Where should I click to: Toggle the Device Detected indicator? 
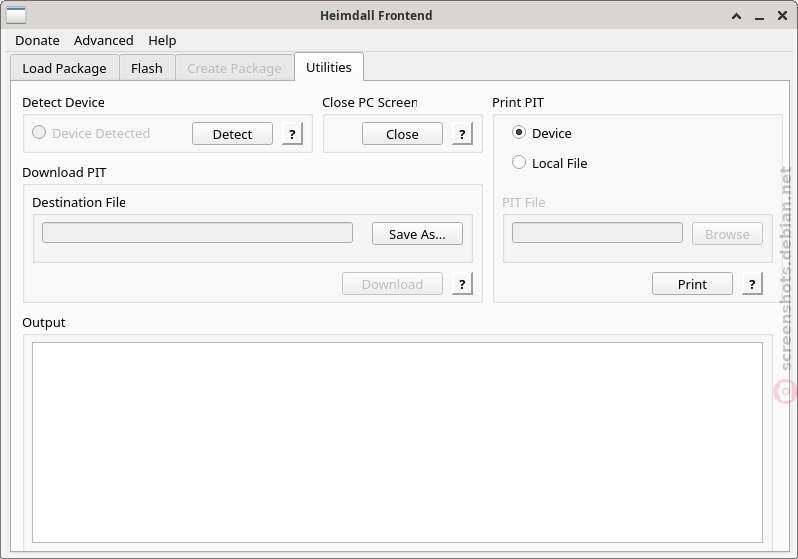pos(91,133)
